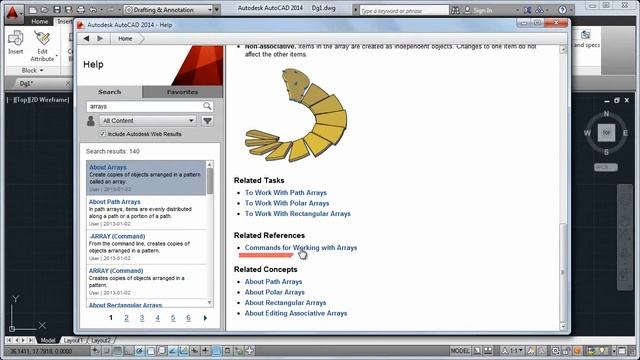The image size is (640, 360).
Task: Open To Work With Path Arrays link
Action: click(286, 193)
